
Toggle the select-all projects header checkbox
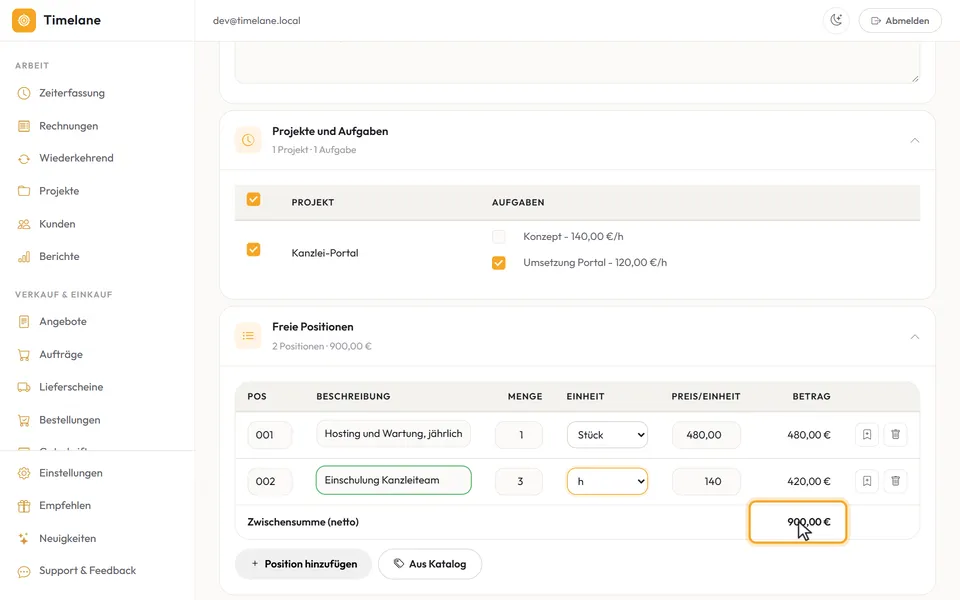(253, 200)
